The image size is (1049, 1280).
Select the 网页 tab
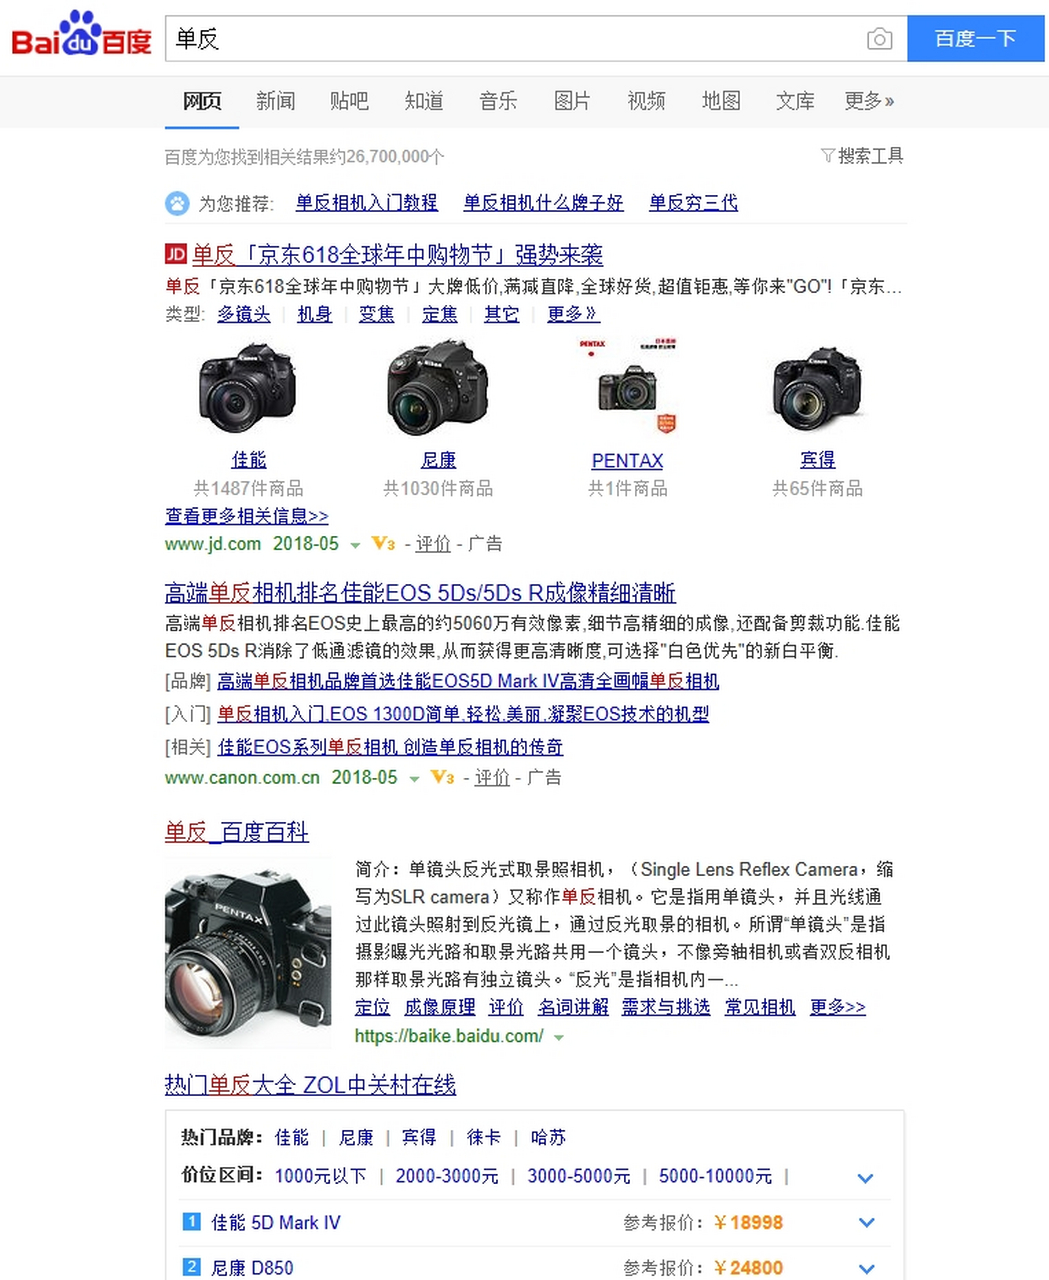point(202,101)
